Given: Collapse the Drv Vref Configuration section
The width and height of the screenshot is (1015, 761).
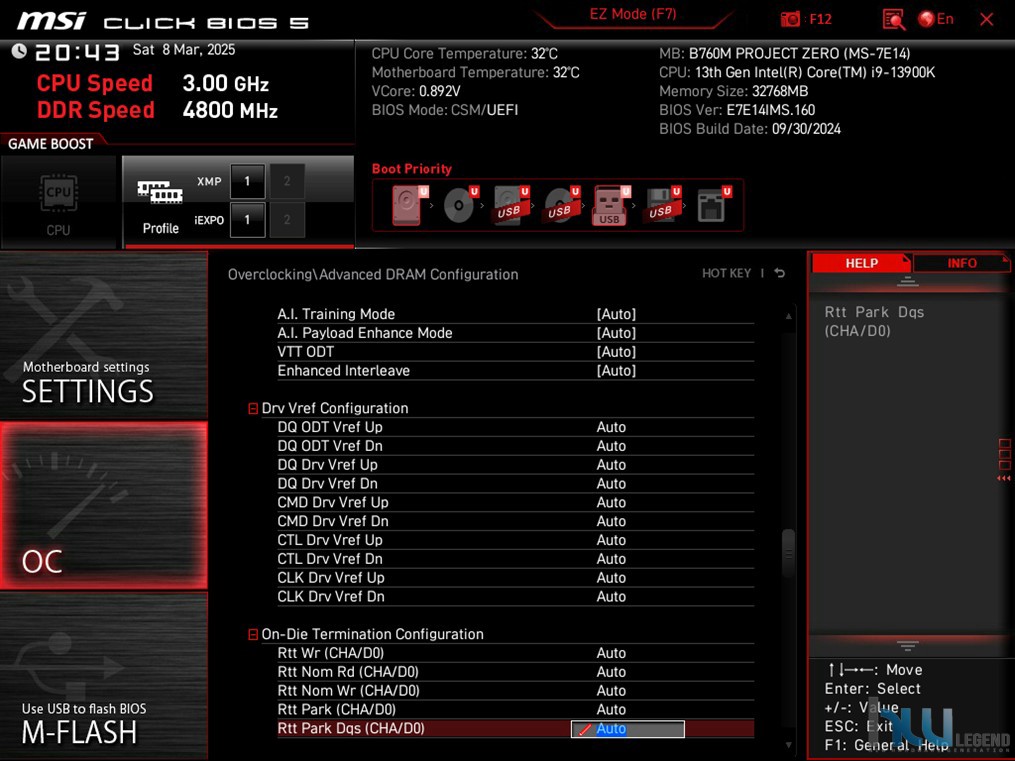Looking at the screenshot, I should 253,408.
